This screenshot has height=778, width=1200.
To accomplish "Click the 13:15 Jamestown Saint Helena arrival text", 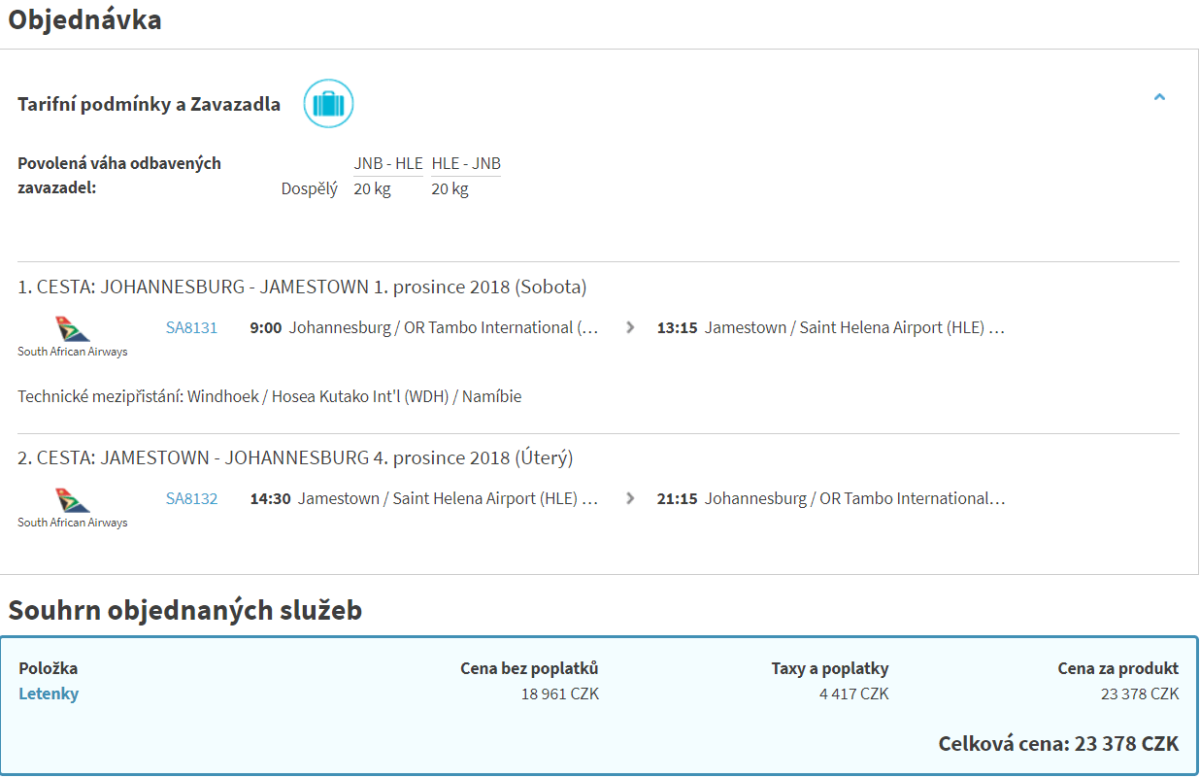I will coord(830,327).
